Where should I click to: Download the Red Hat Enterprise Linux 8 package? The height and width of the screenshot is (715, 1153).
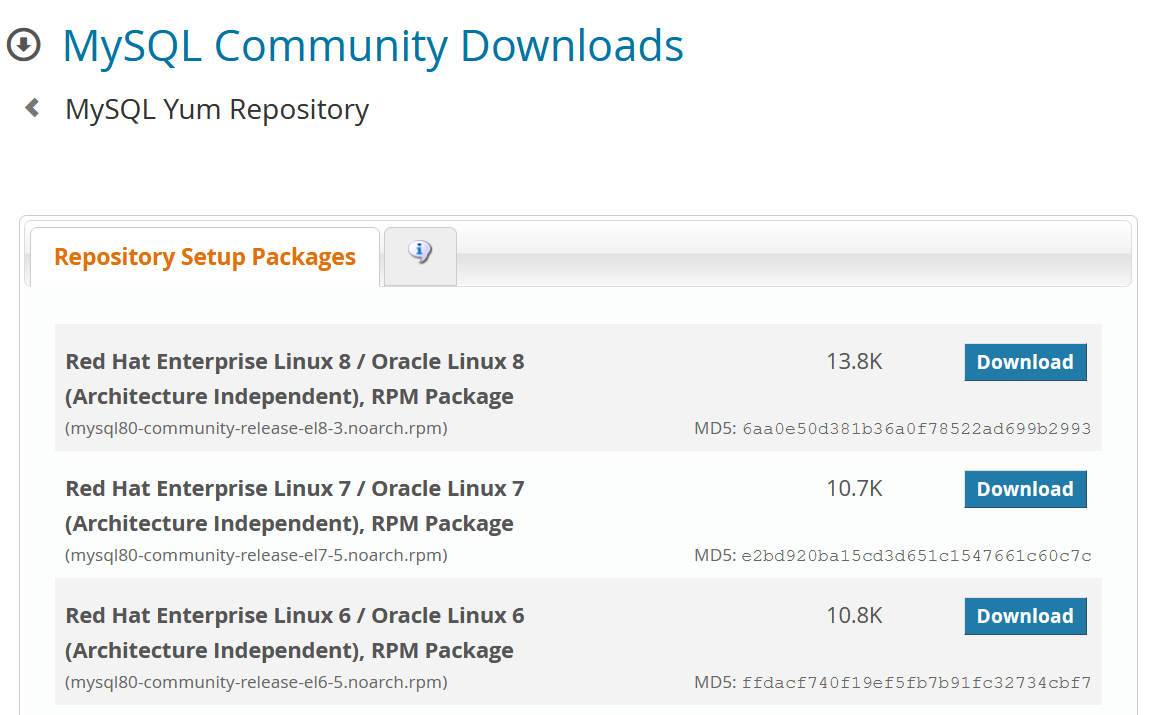tap(1025, 362)
